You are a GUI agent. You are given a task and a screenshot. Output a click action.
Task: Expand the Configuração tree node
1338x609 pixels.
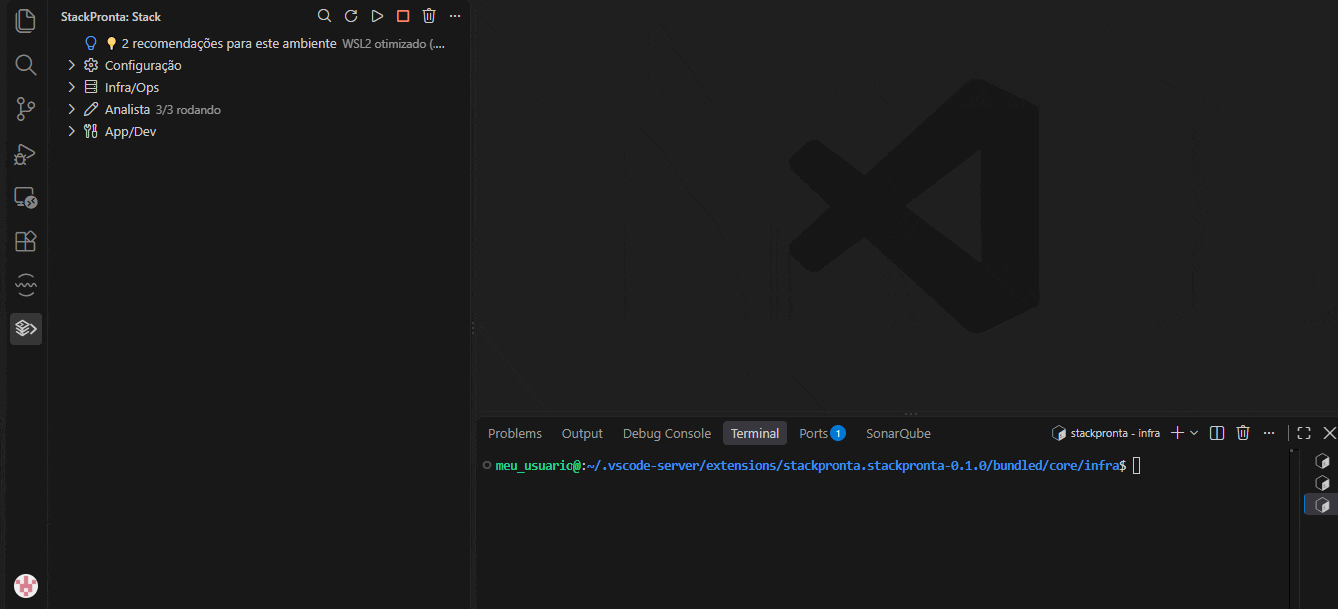pyautogui.click(x=71, y=65)
